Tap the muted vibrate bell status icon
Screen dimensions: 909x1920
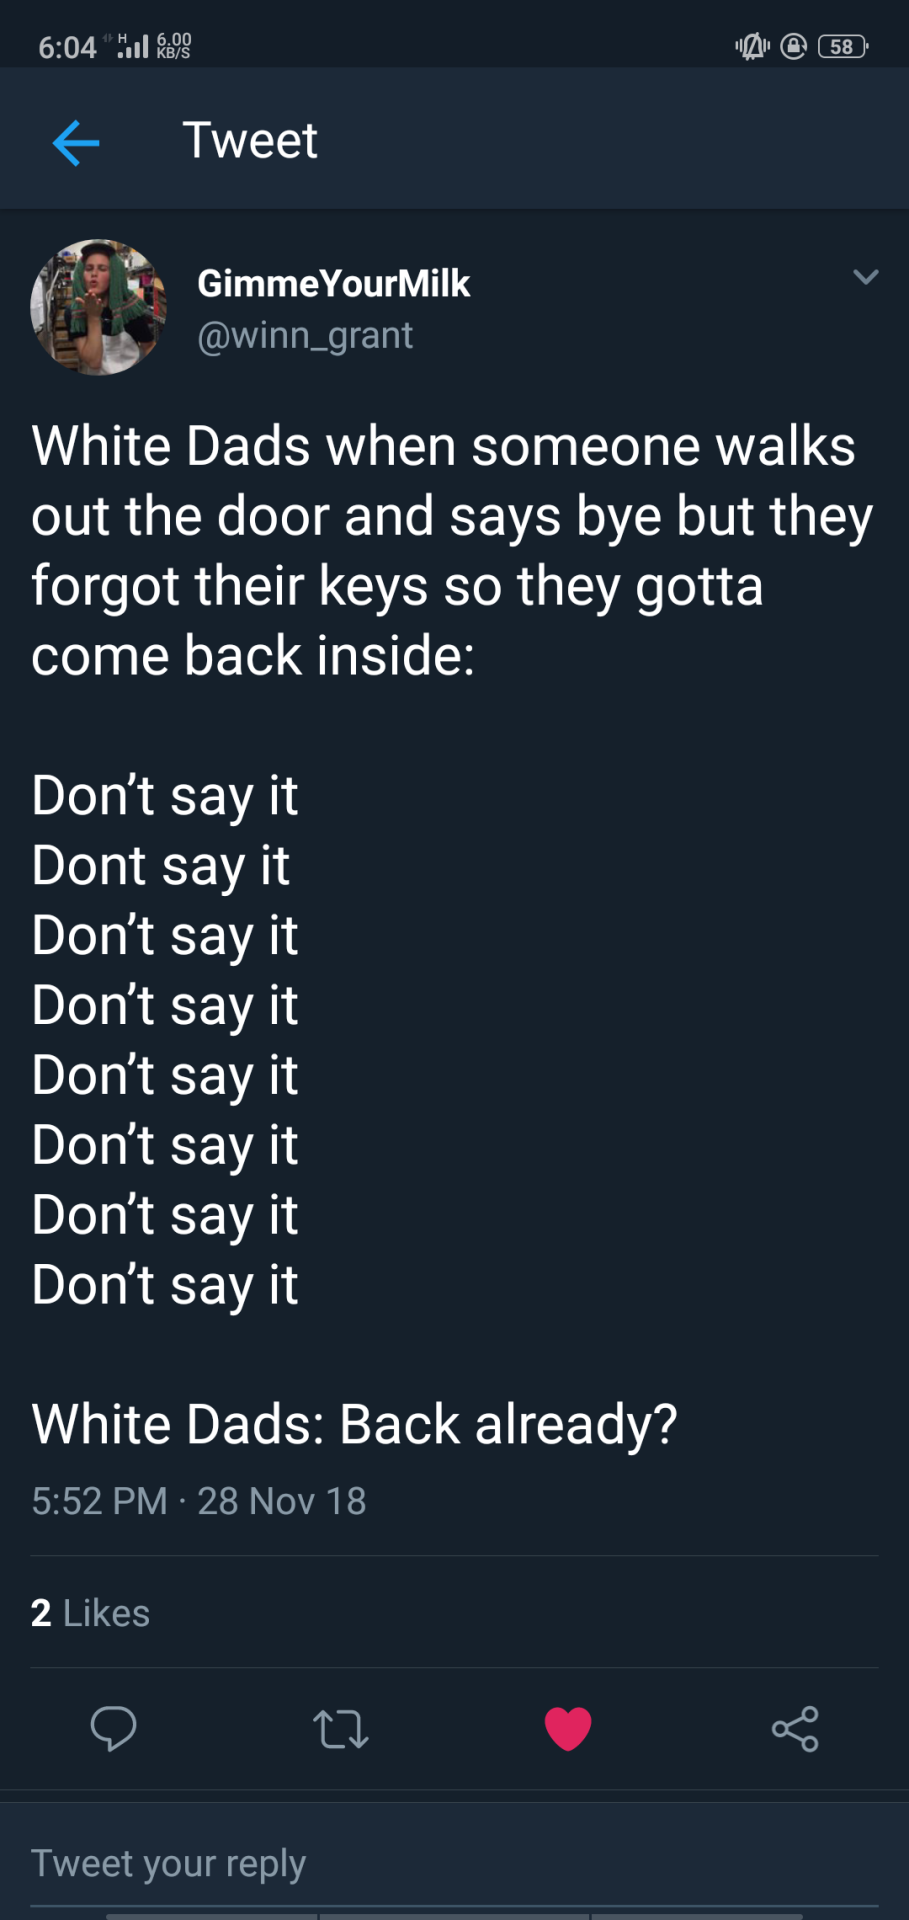pos(753,46)
